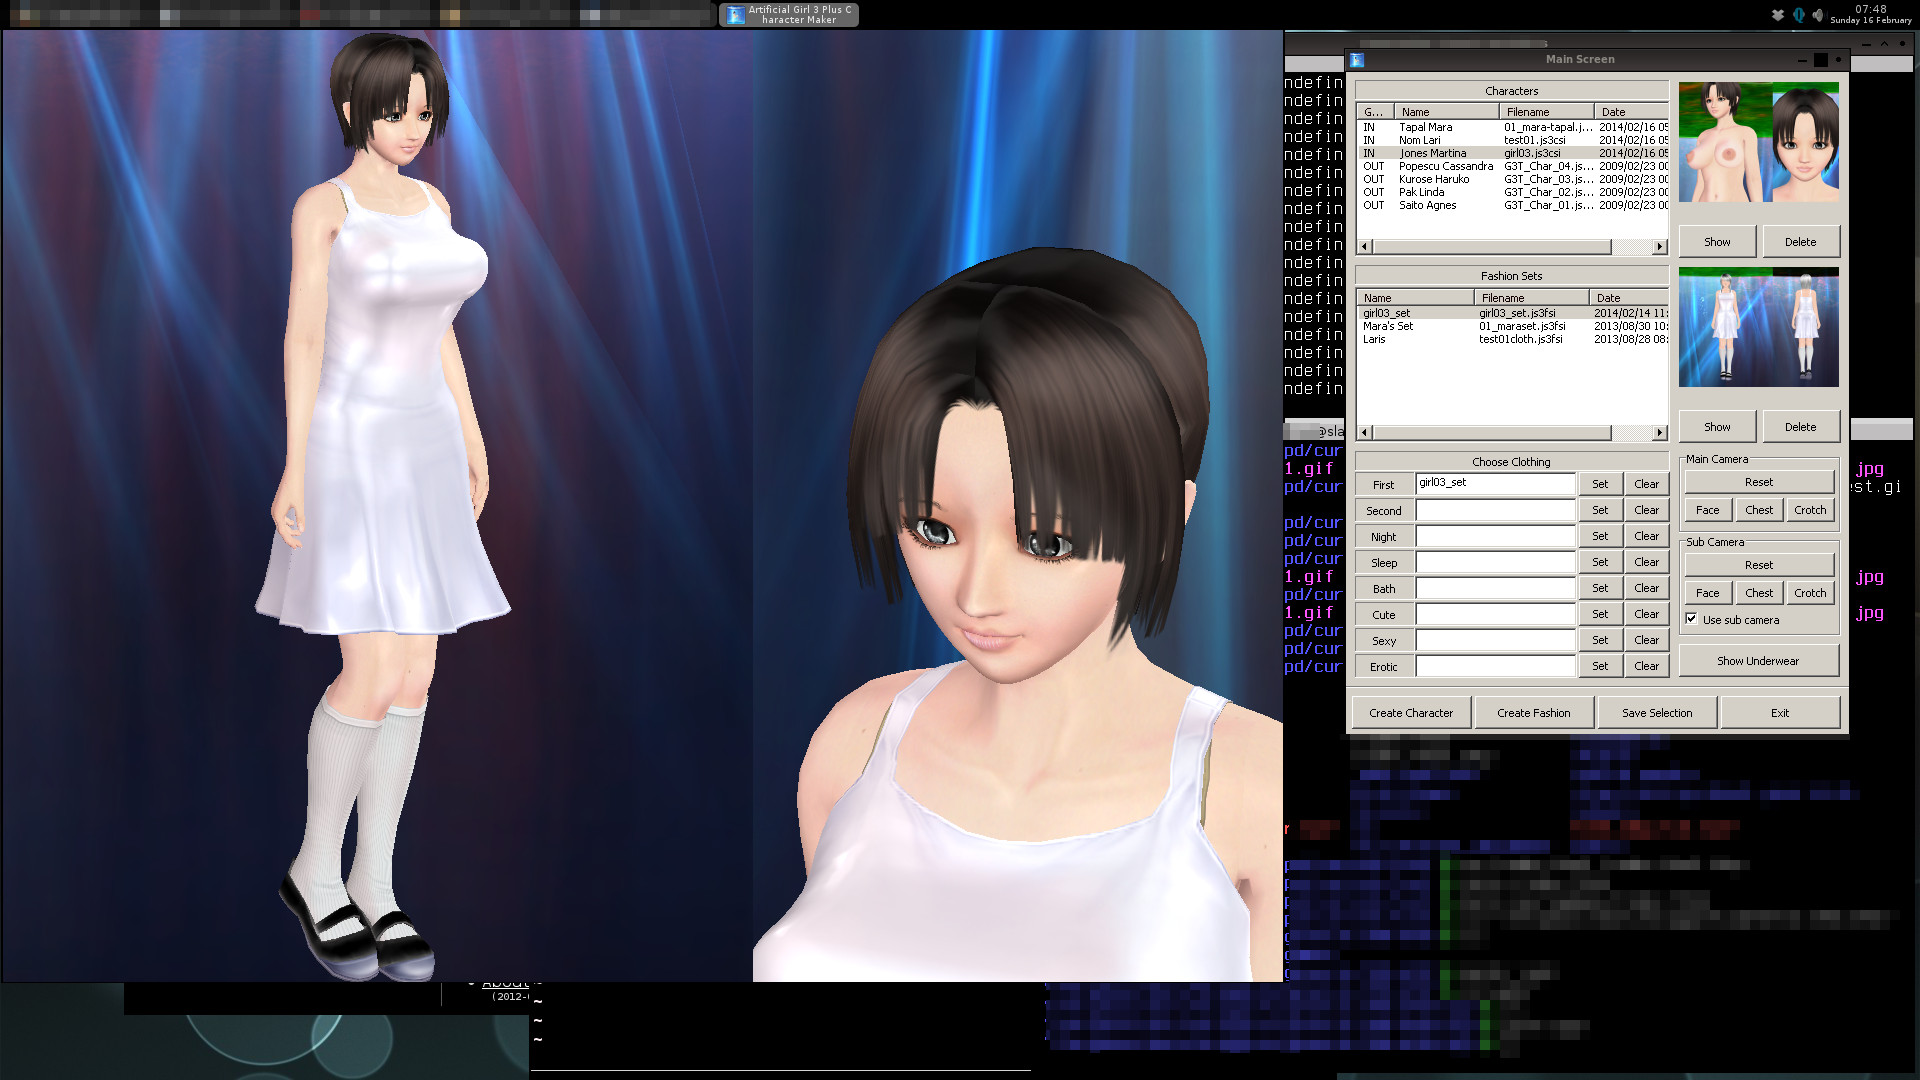This screenshot has width=1920, height=1080.
Task: Click the Save Selection button
Action: pyautogui.click(x=1657, y=713)
